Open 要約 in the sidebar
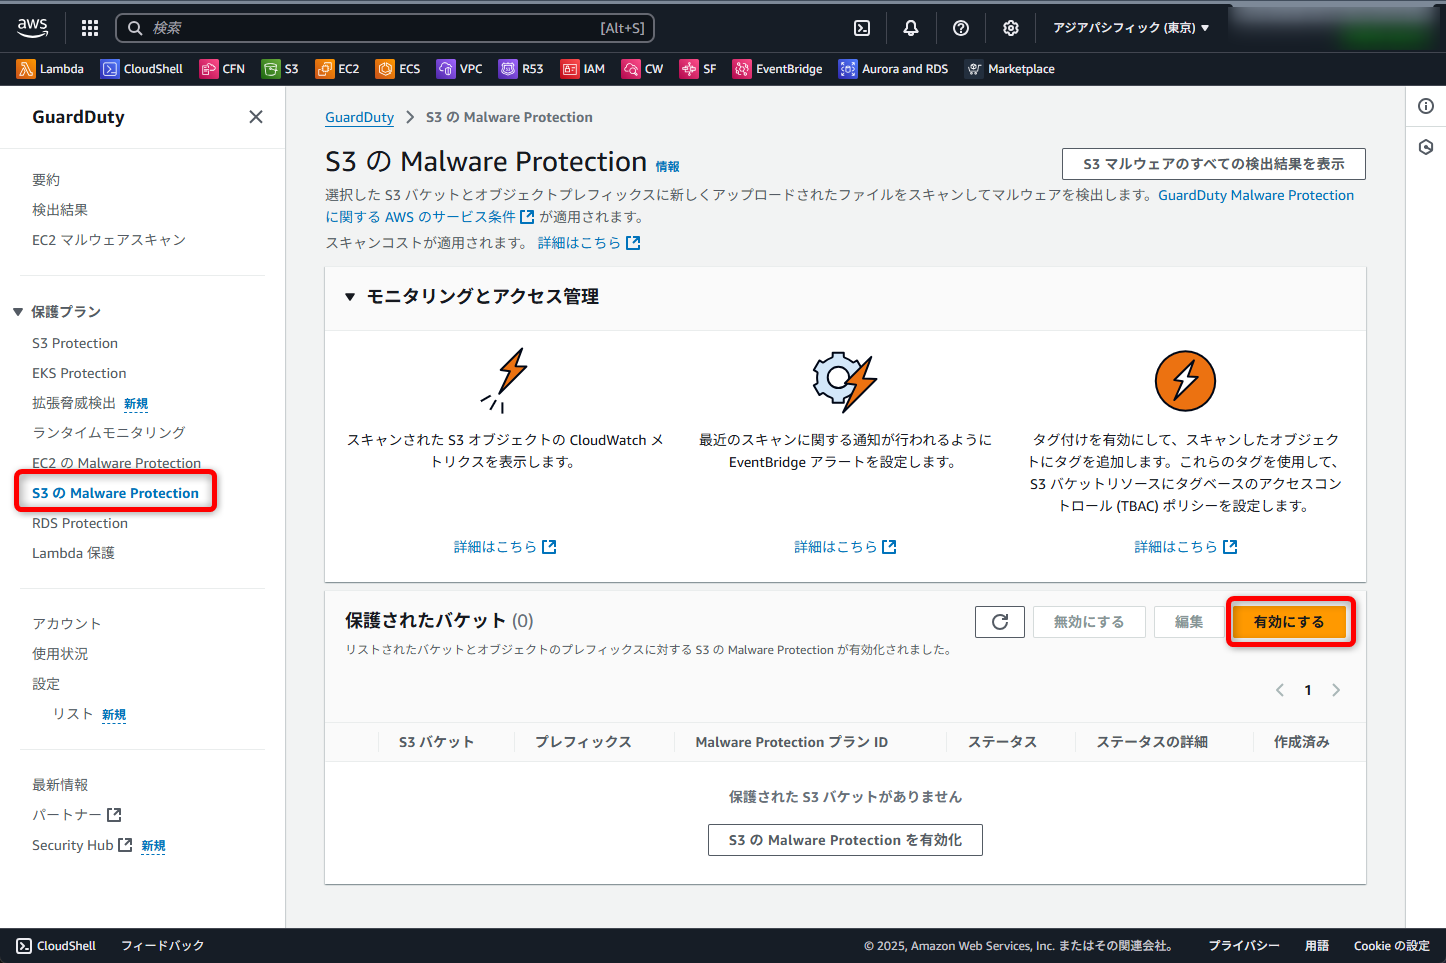1446x963 pixels. 46,180
